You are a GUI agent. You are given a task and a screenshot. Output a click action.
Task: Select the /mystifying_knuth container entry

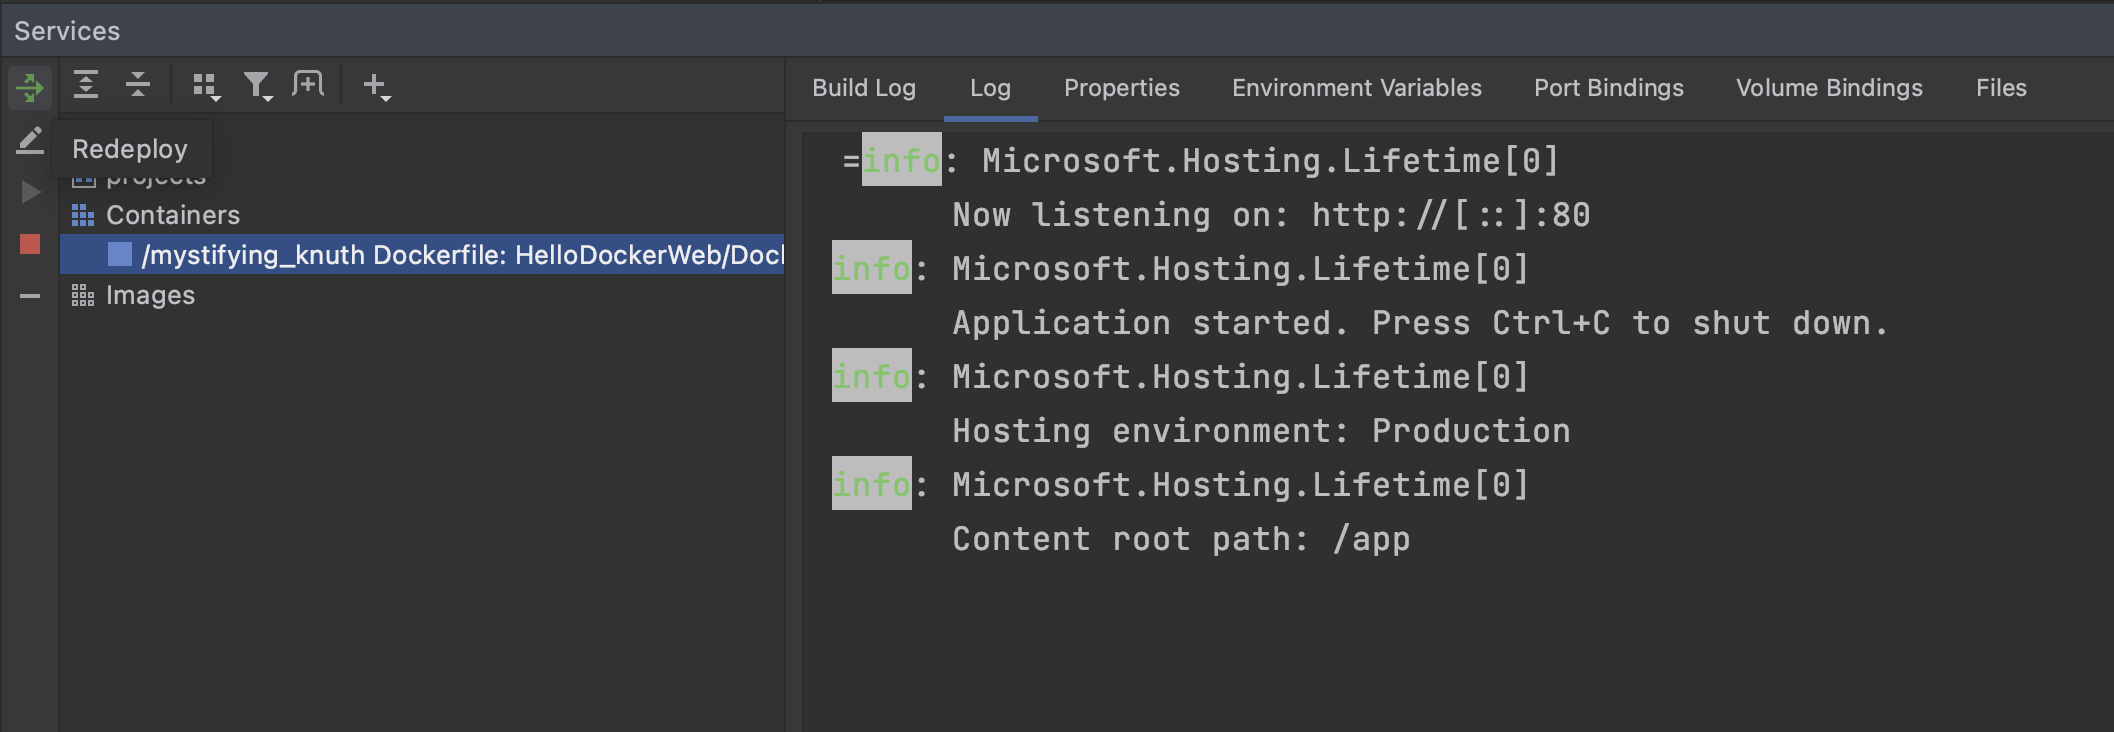tap(460, 255)
